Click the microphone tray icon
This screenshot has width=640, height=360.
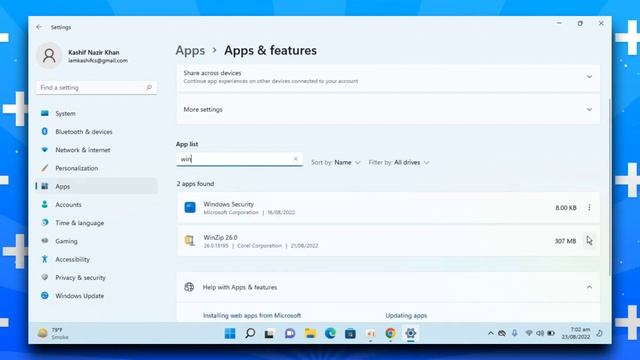515,333
